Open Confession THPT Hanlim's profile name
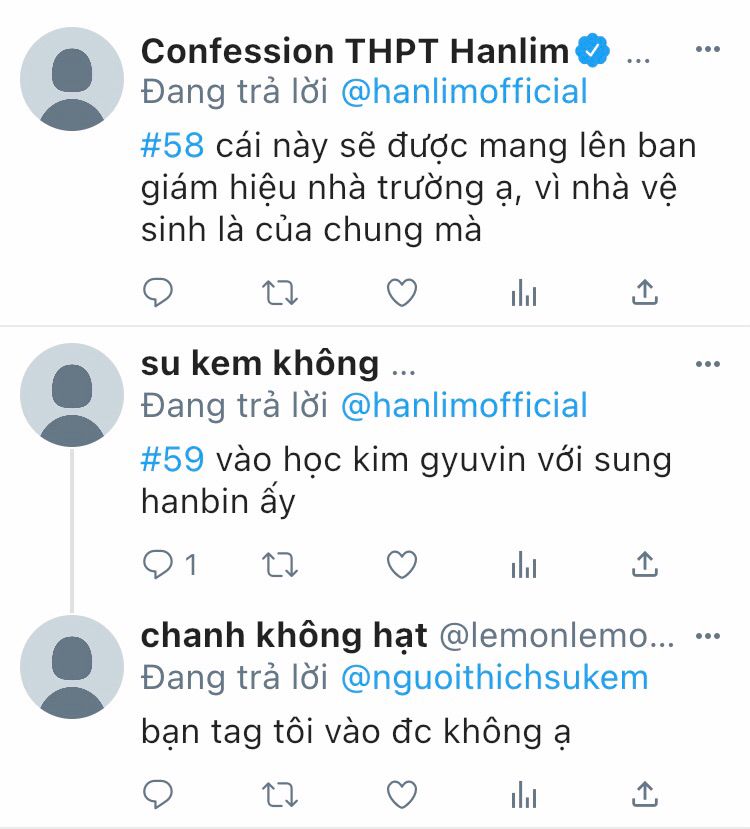 coord(355,51)
